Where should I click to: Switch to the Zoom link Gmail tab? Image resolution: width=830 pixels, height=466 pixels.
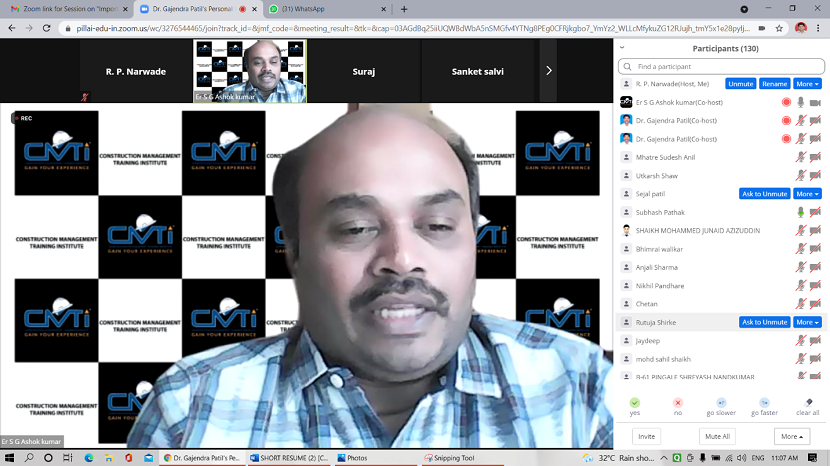coord(69,9)
